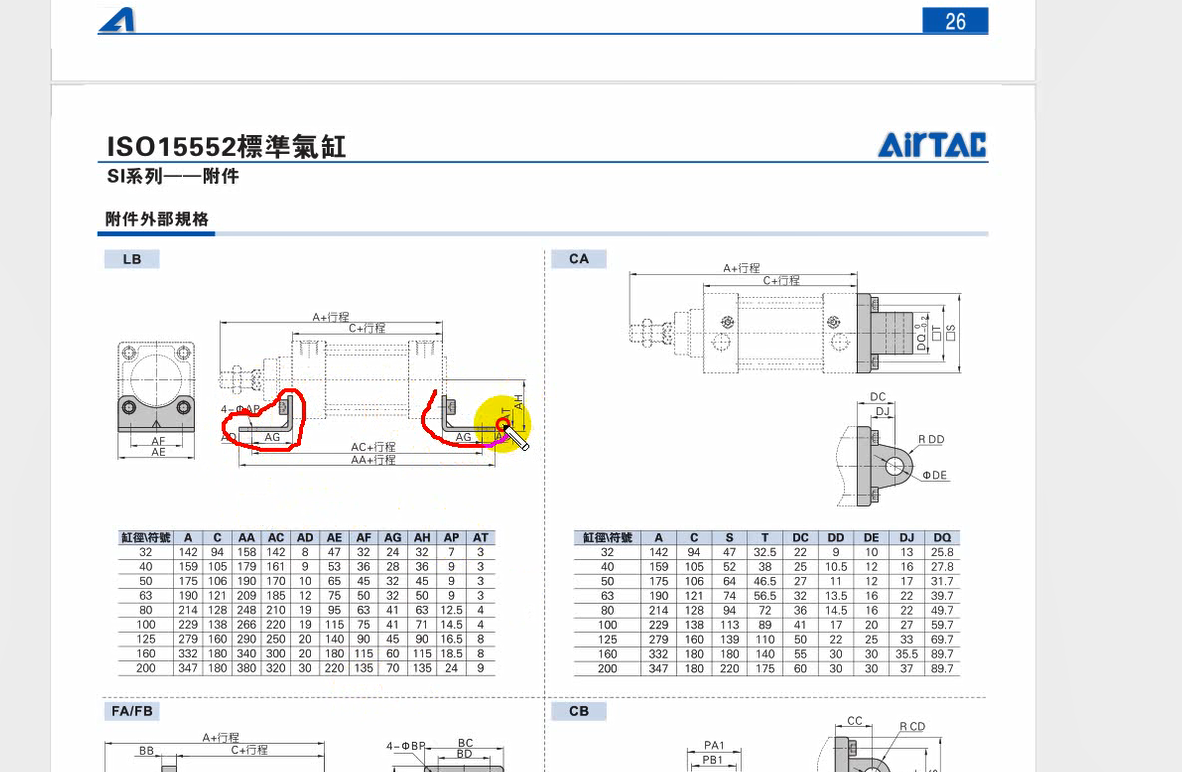This screenshot has height=772, width=1182.
Task: Click the DJ dimension label in CA drawing
Action: click(x=882, y=411)
